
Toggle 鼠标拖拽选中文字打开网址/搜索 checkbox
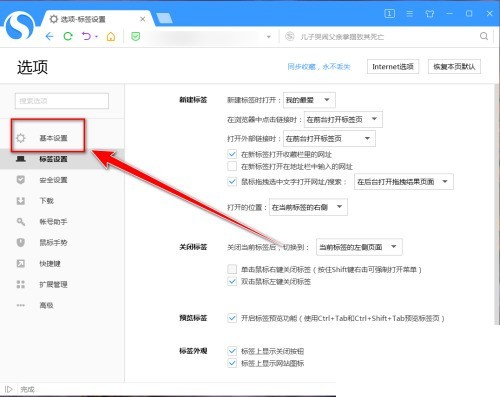click(x=232, y=182)
